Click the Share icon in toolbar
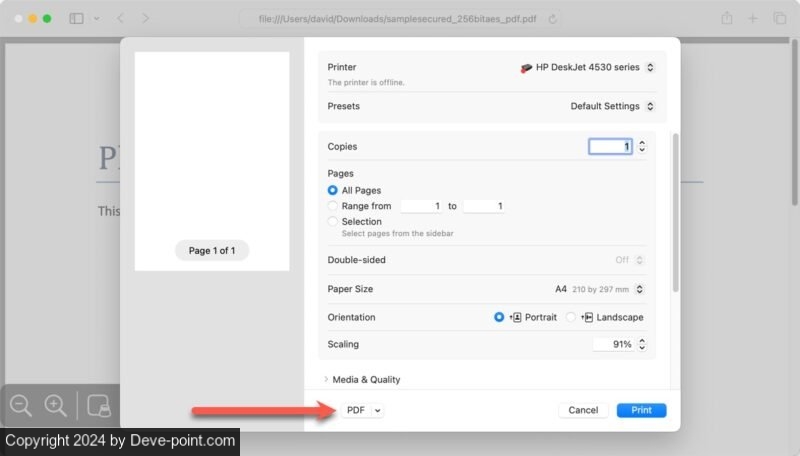Image resolution: width=800 pixels, height=456 pixels. (727, 18)
